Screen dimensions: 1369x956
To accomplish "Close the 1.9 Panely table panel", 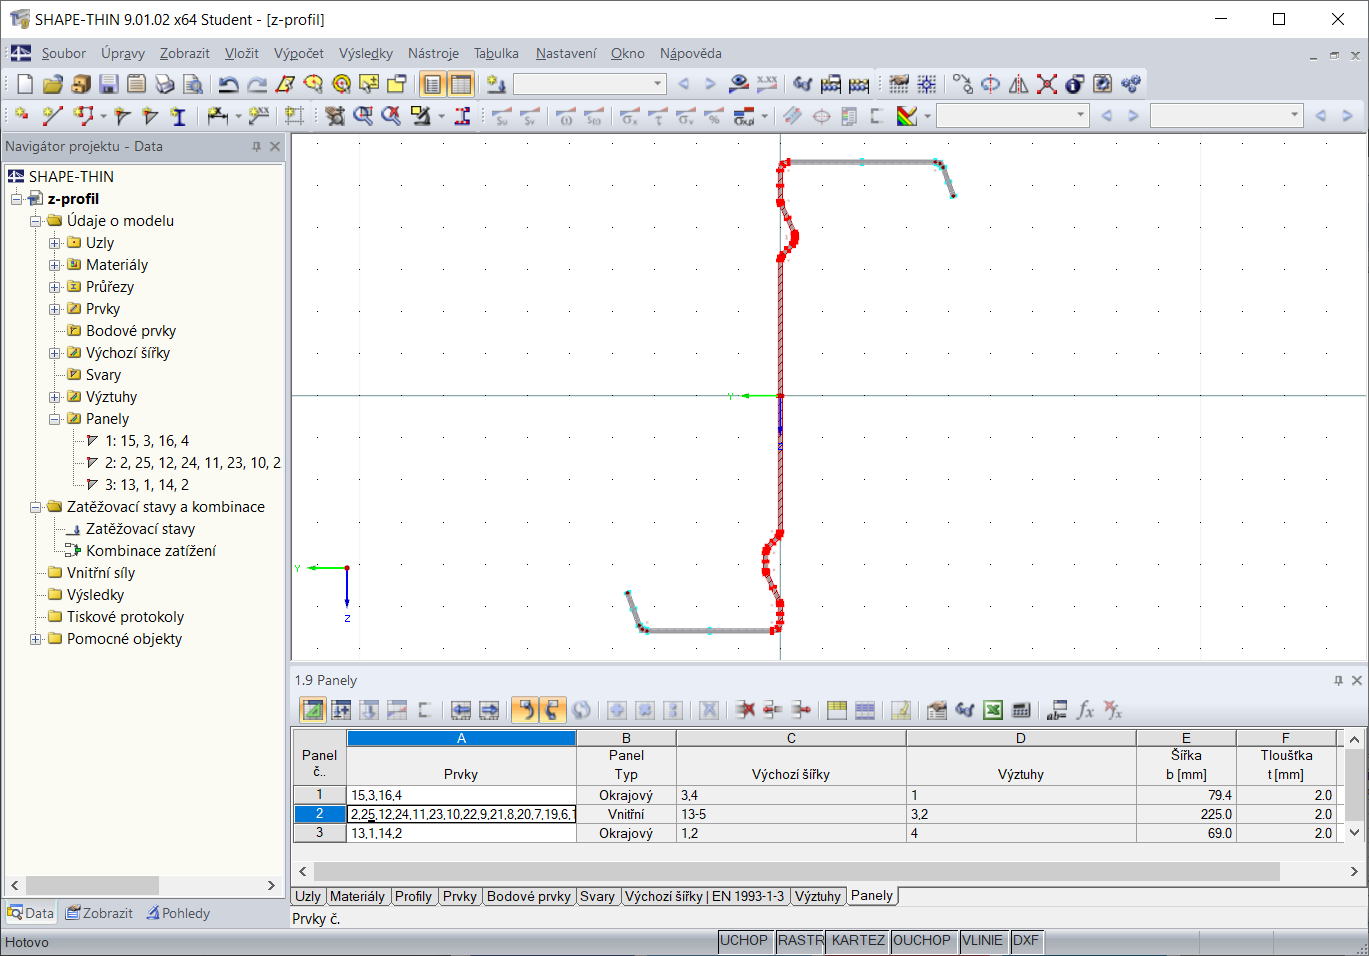I will [x=1357, y=680].
